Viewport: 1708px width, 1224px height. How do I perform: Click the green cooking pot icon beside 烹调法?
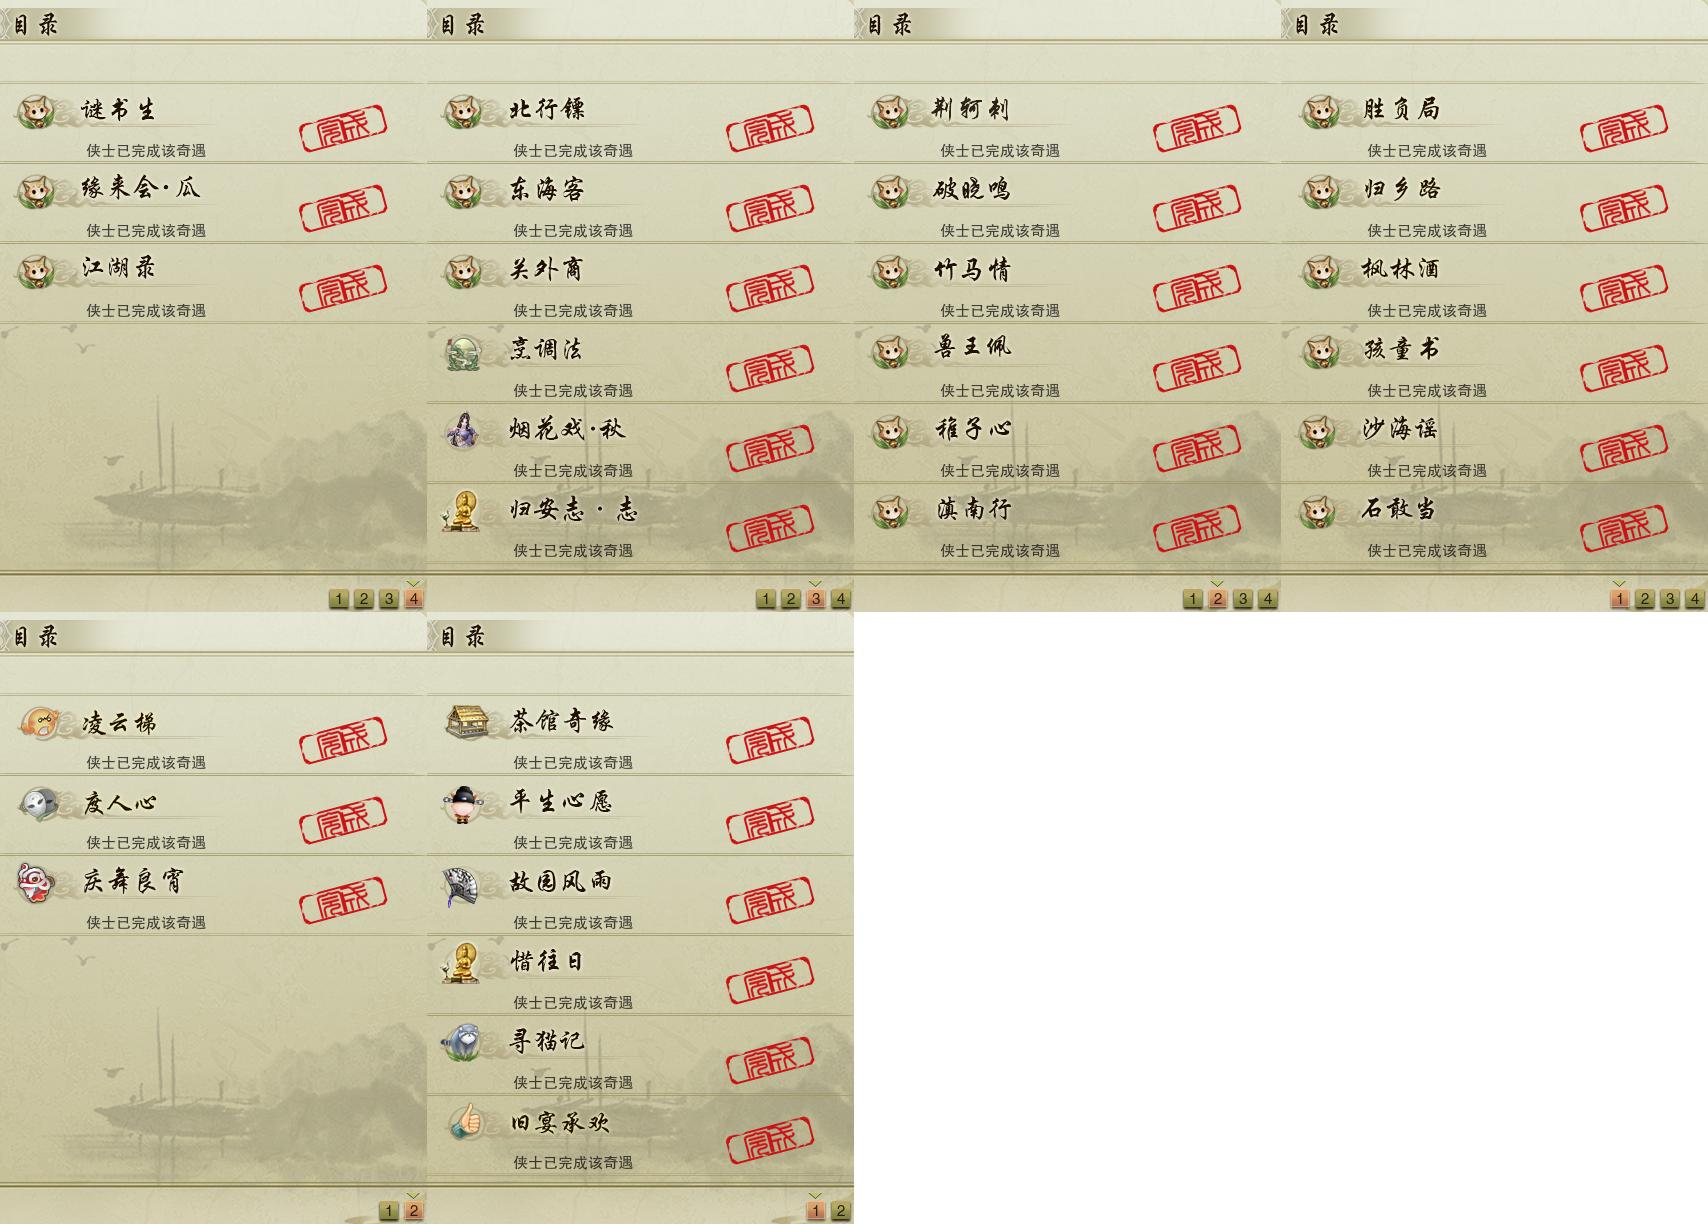tap(464, 352)
